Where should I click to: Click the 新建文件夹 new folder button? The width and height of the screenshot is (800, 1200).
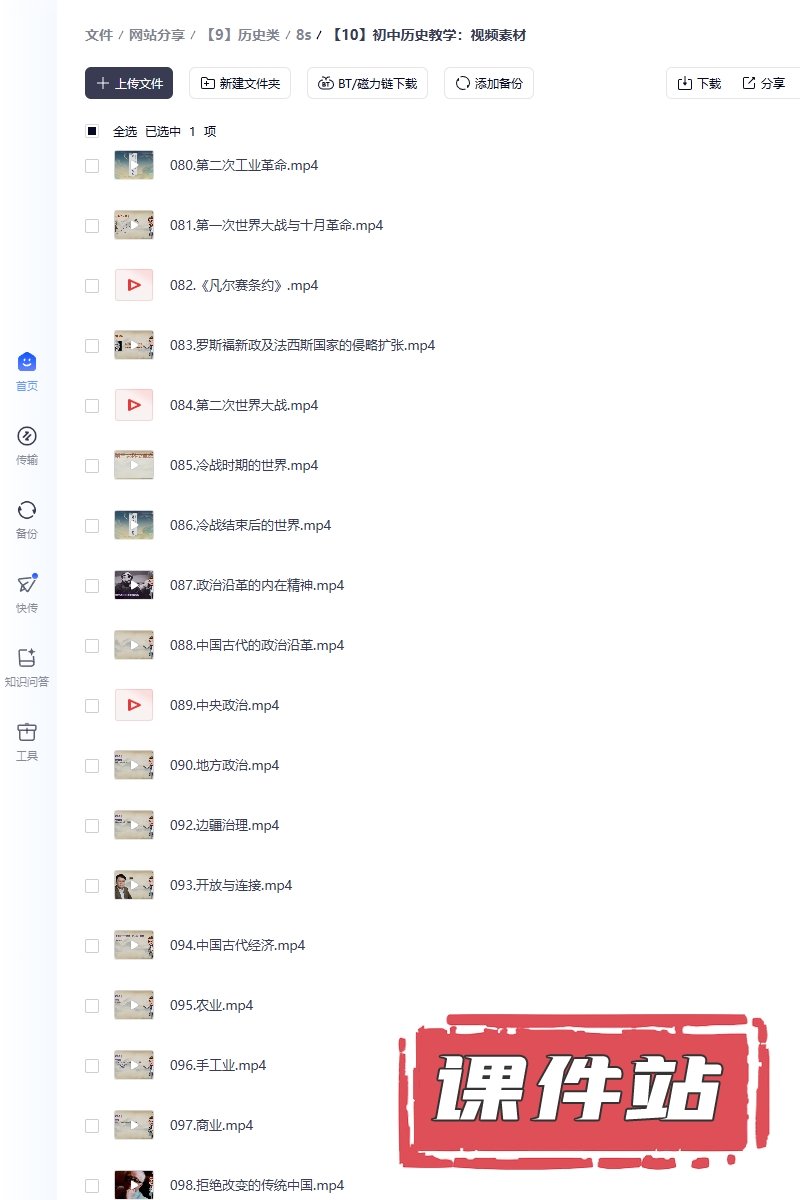[240, 83]
